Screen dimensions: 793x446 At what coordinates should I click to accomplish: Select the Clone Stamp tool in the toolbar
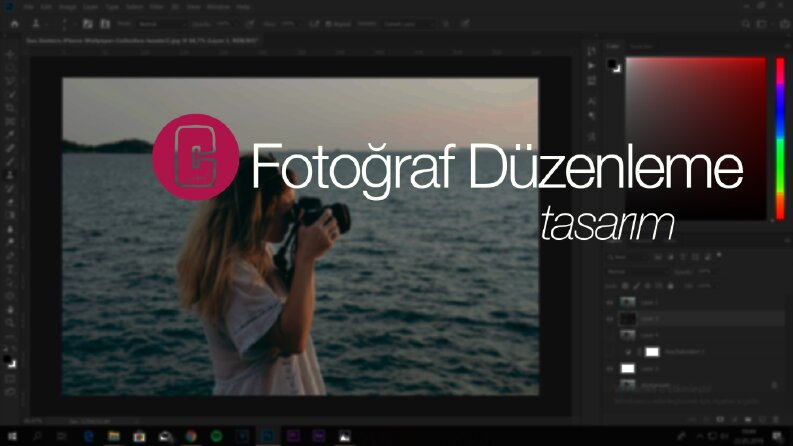(10, 175)
